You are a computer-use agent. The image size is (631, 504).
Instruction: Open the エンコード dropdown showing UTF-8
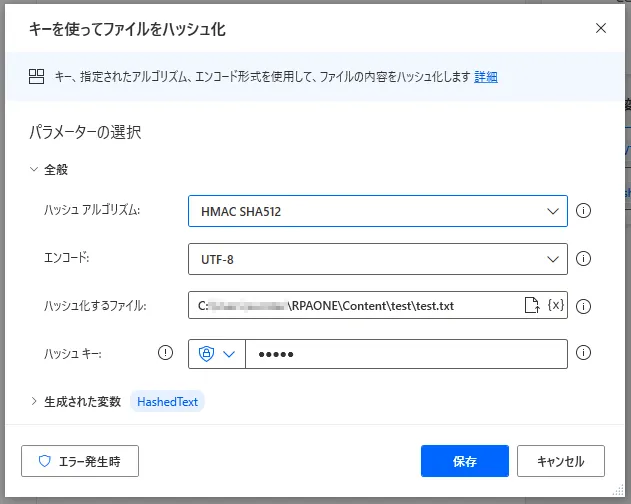[x=378, y=259]
